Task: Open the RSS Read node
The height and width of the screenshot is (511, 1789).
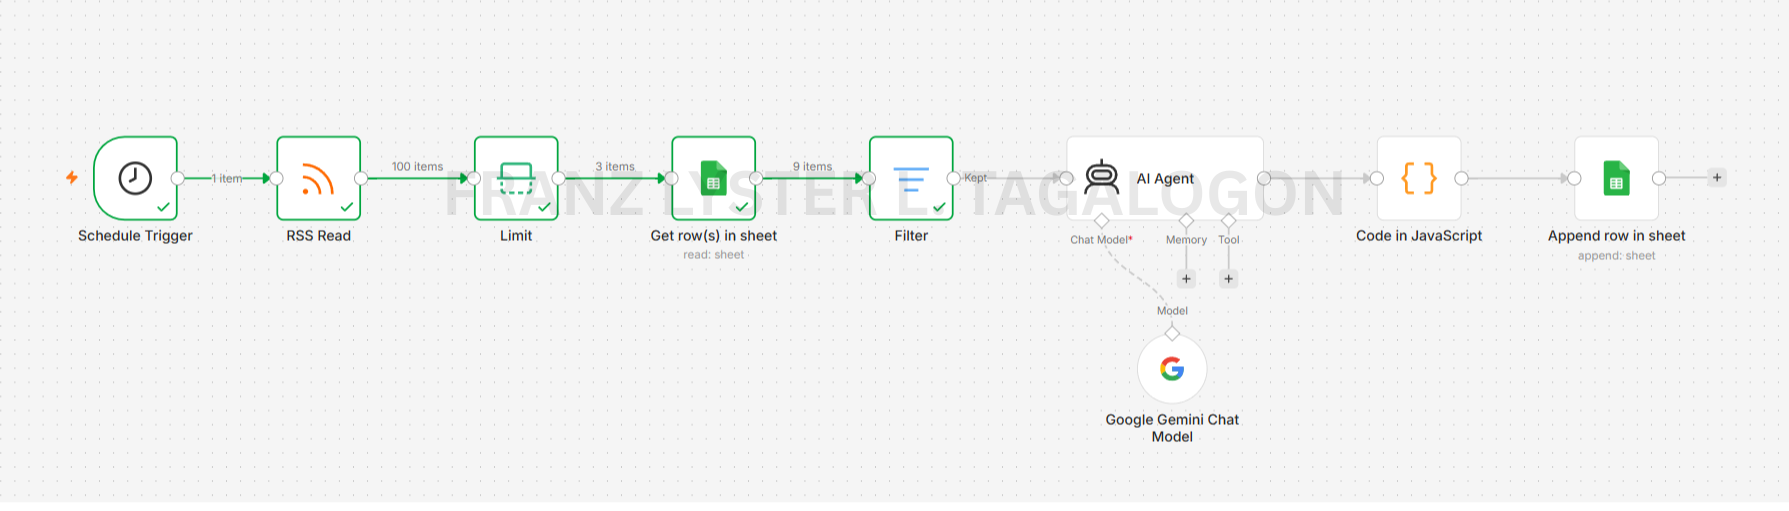Action: (x=318, y=178)
